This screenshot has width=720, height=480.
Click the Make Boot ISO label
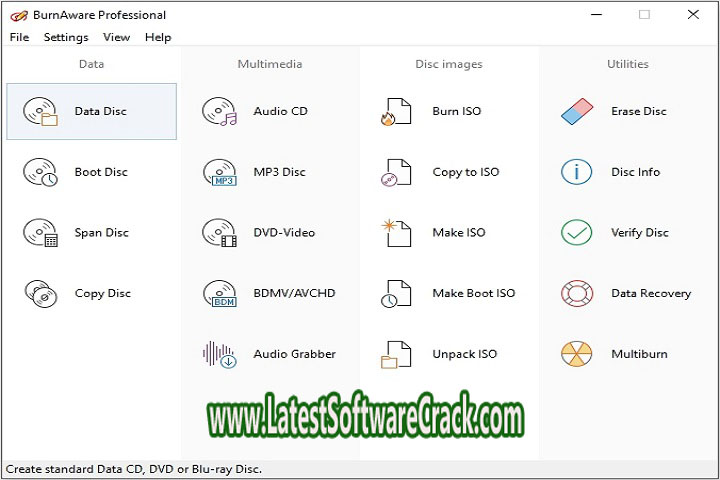[473, 294]
